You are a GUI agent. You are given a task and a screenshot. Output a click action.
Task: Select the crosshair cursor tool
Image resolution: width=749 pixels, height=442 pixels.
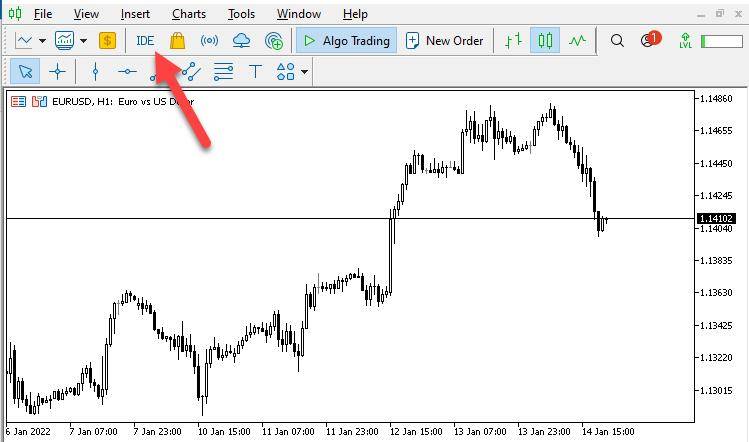click(x=57, y=72)
